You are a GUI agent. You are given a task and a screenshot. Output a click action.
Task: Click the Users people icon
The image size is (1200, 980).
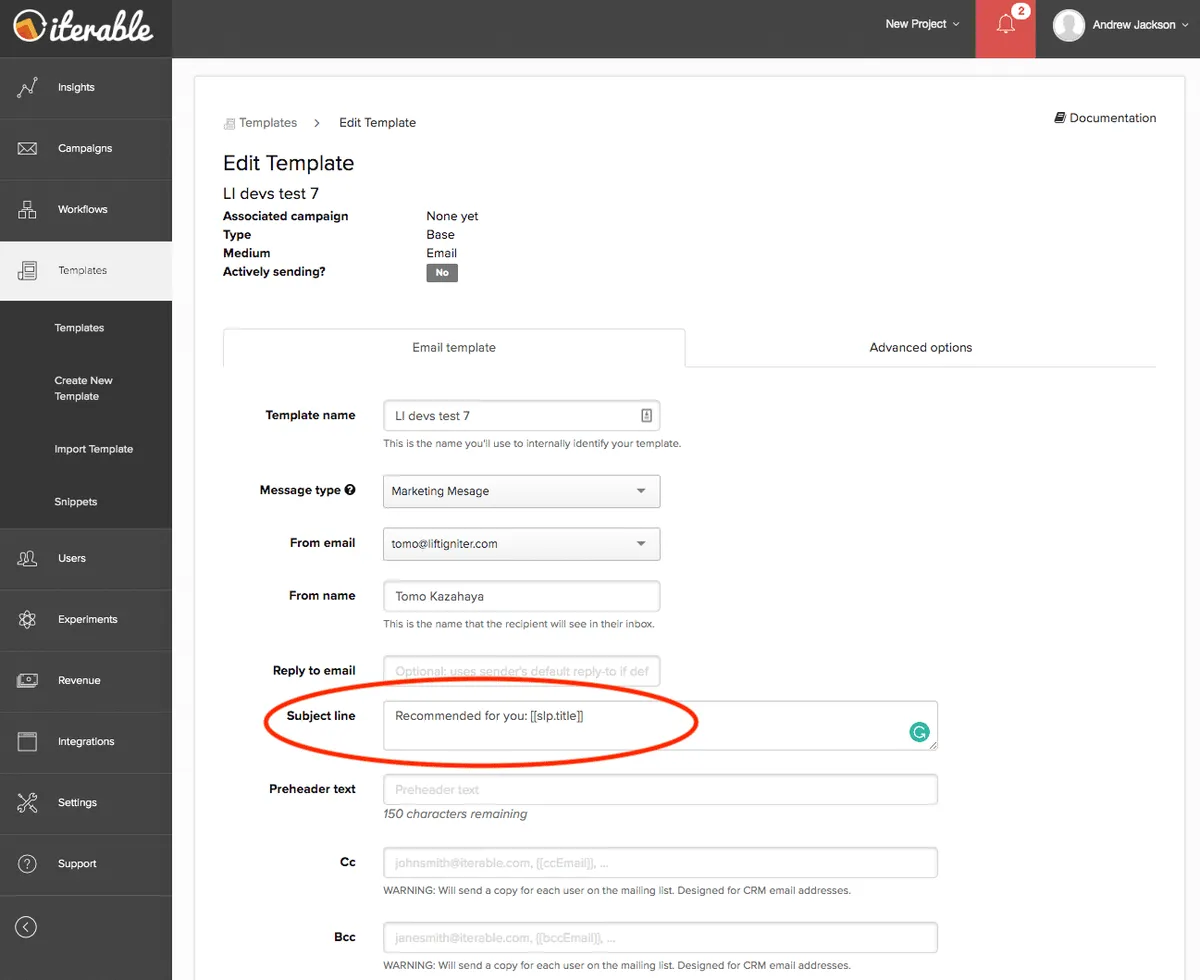click(27, 558)
